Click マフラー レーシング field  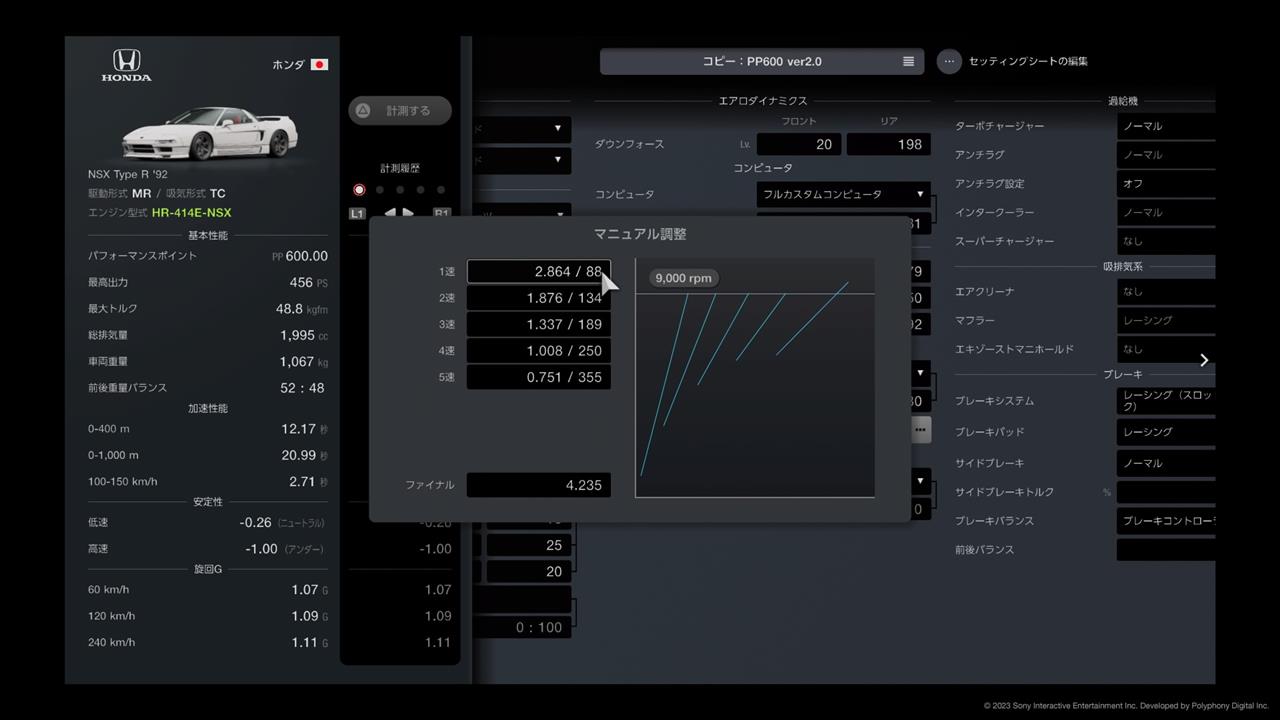[1166, 320]
